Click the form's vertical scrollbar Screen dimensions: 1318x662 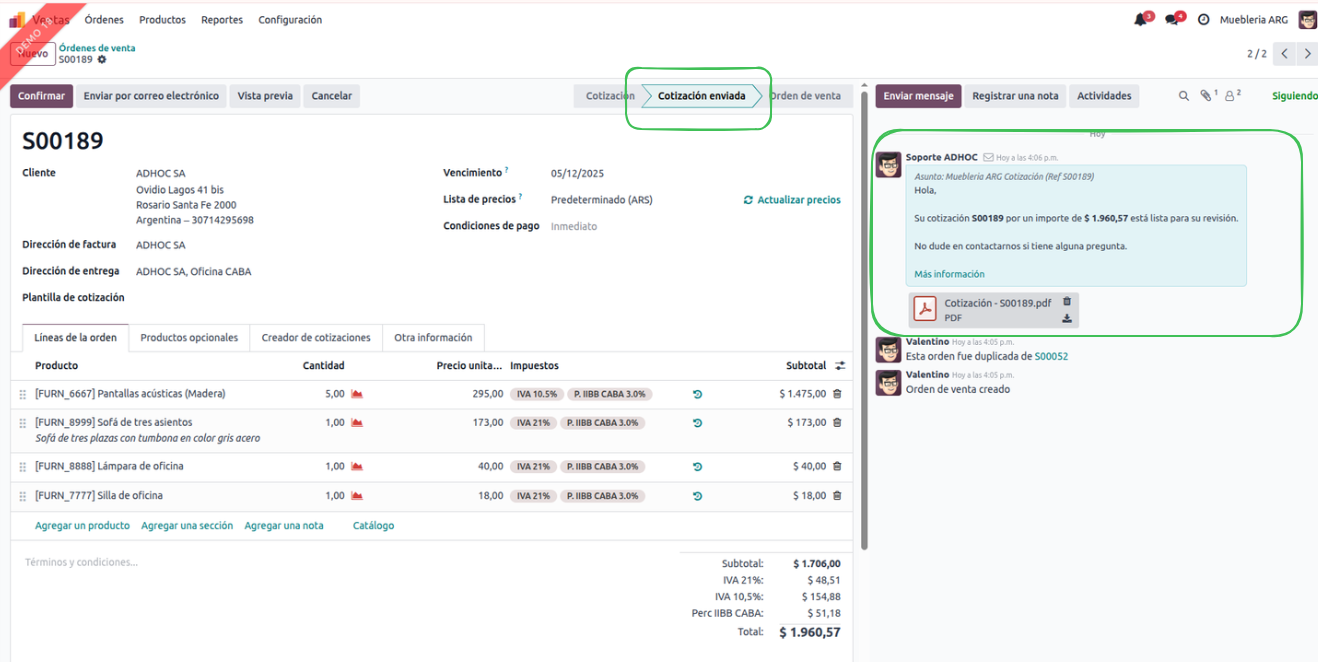tap(864, 320)
